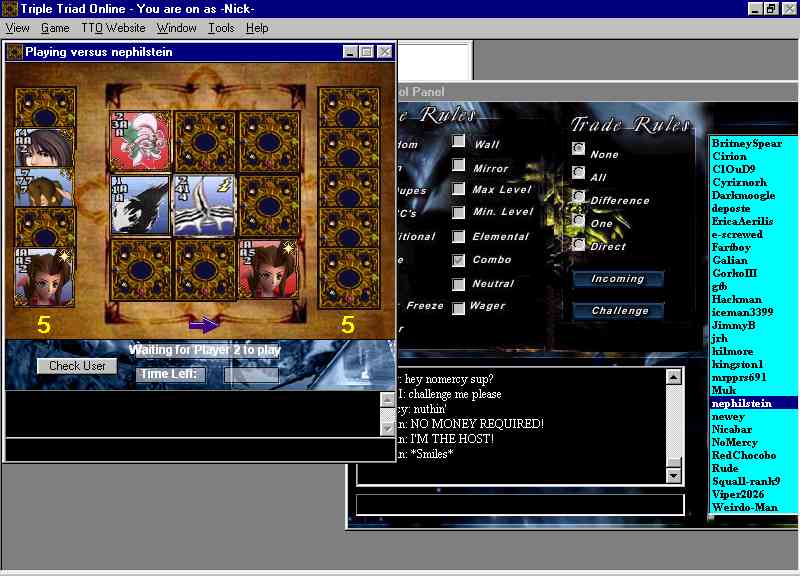Select the All trade rule

tap(578, 172)
